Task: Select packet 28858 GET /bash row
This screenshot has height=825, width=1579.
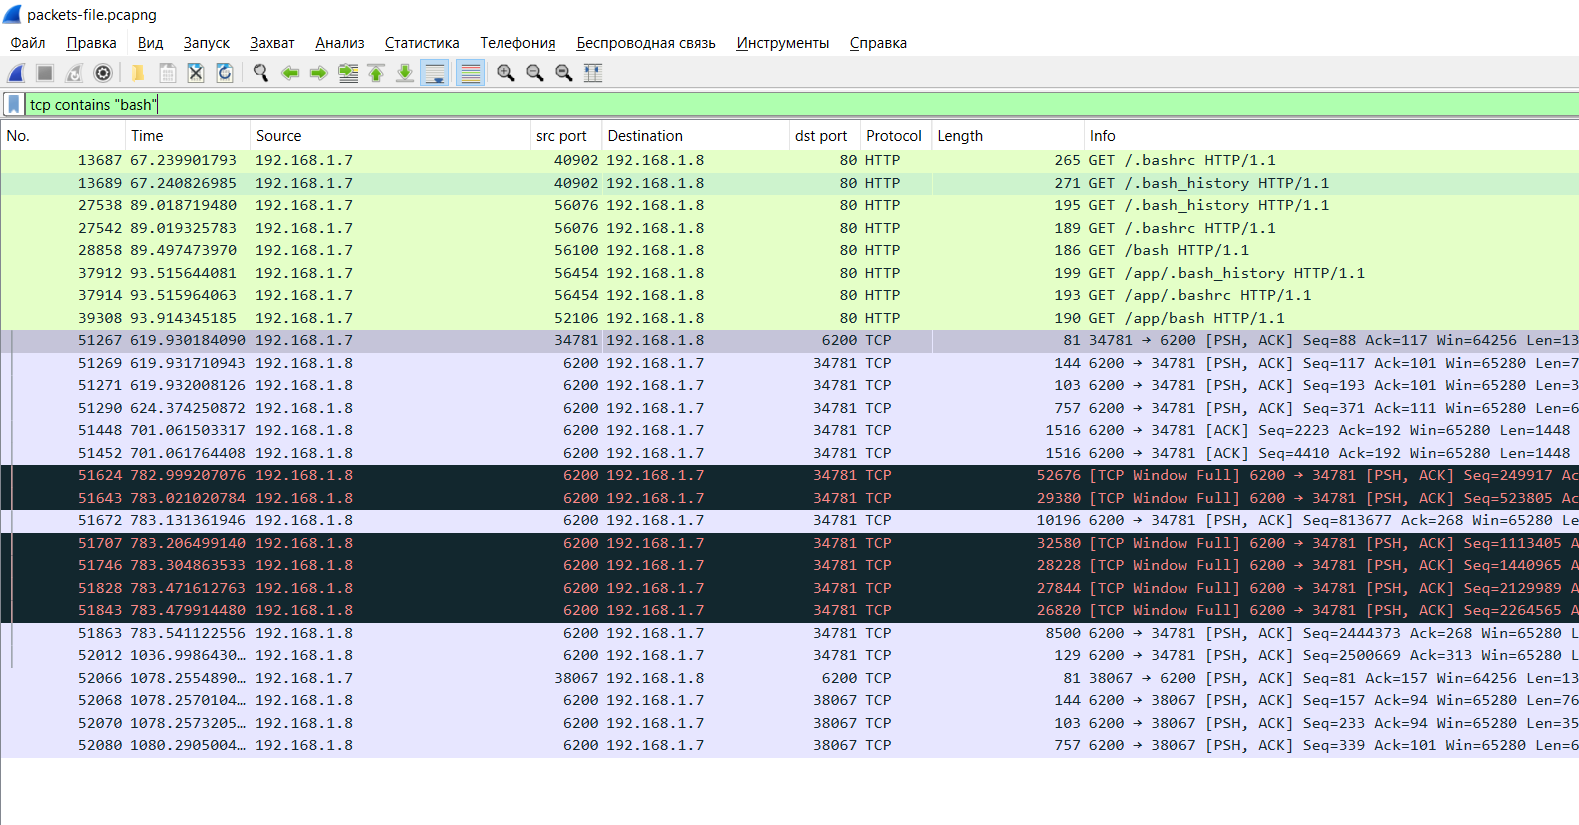Action: pyautogui.click(x=790, y=250)
